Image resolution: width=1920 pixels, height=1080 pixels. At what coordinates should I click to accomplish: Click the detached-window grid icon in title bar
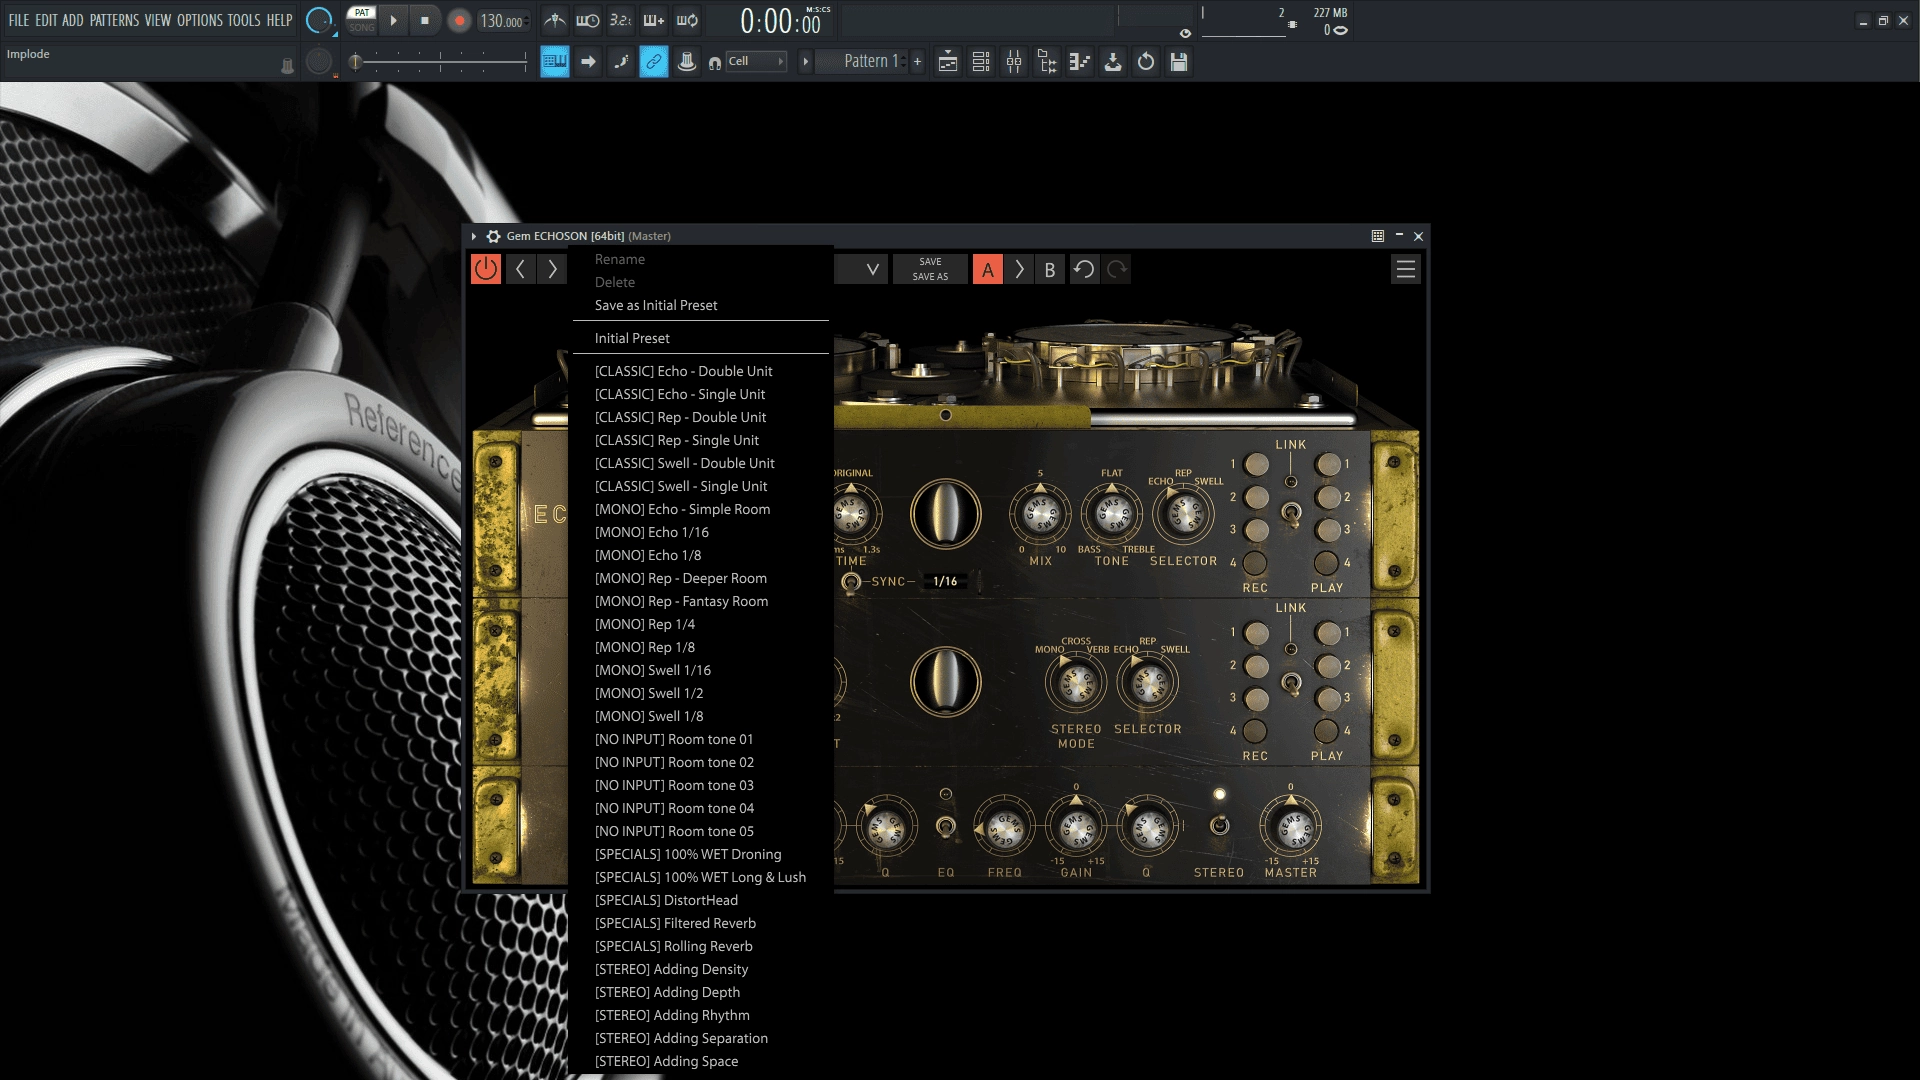point(1378,236)
